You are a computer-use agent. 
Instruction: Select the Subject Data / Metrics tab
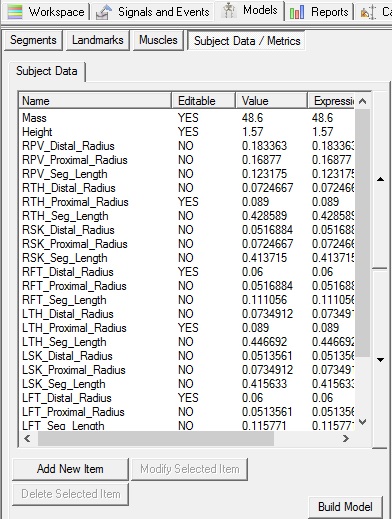(247, 41)
